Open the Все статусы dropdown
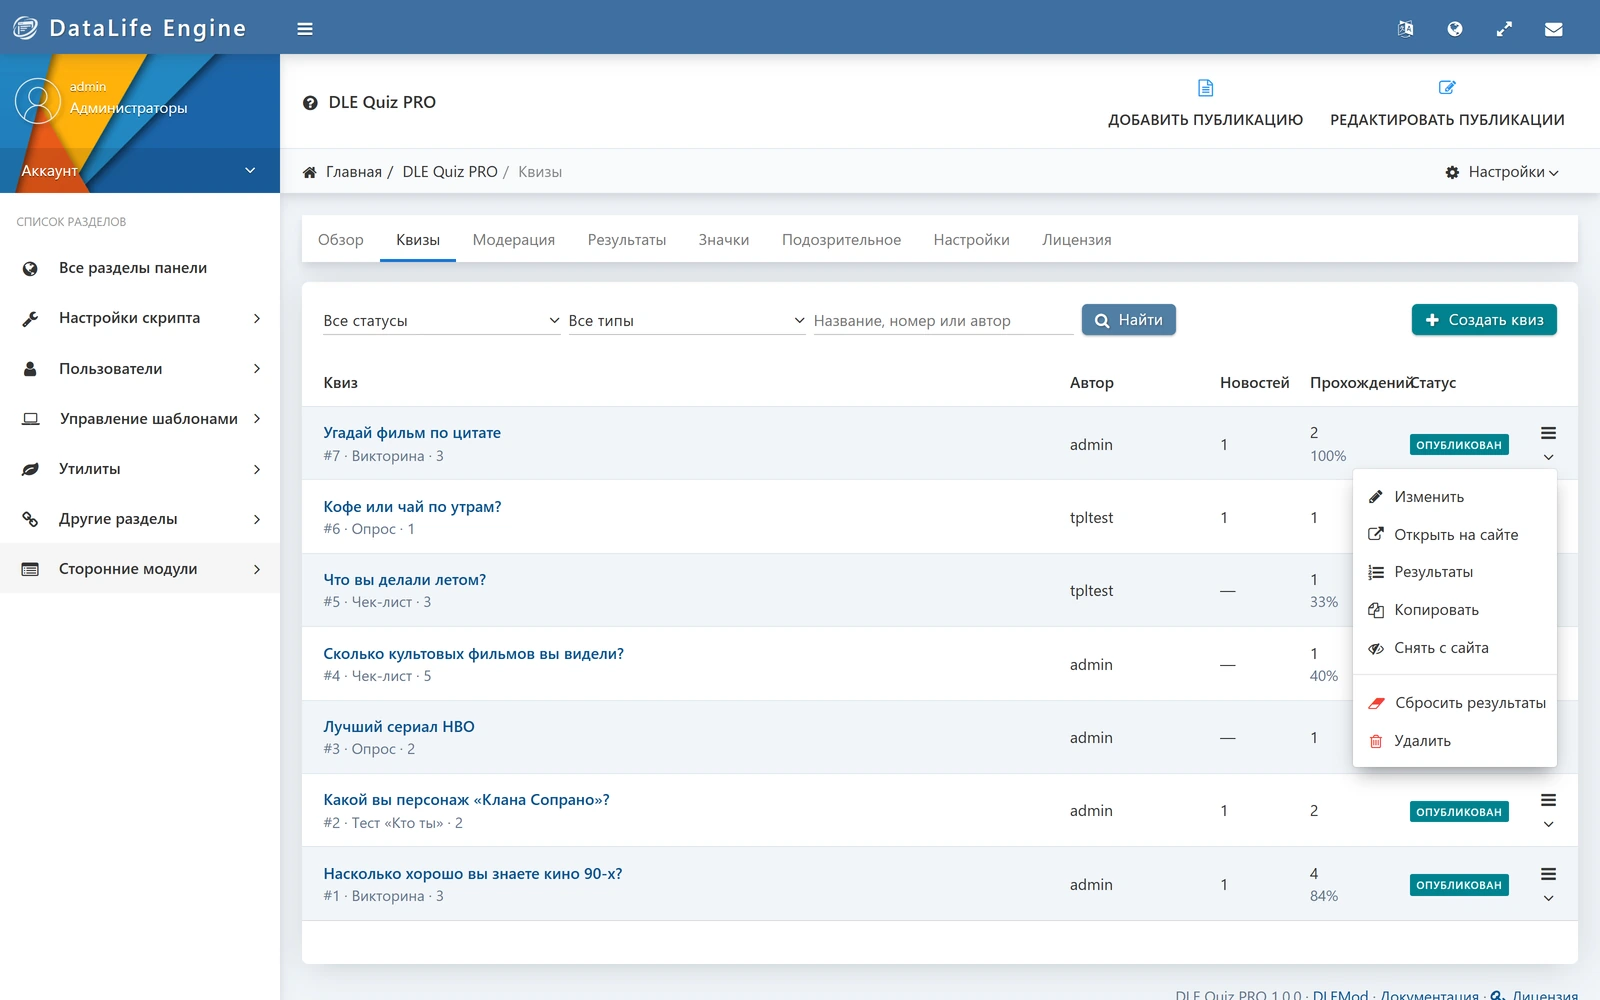Viewport: 1600px width, 1000px height. (441, 321)
